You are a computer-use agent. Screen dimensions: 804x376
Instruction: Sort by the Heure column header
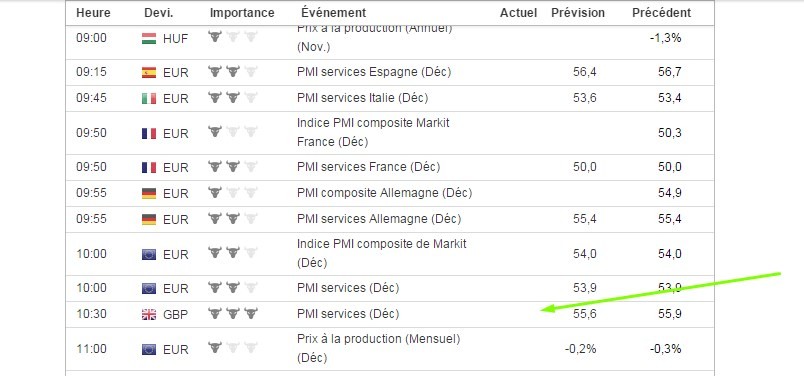tap(93, 13)
